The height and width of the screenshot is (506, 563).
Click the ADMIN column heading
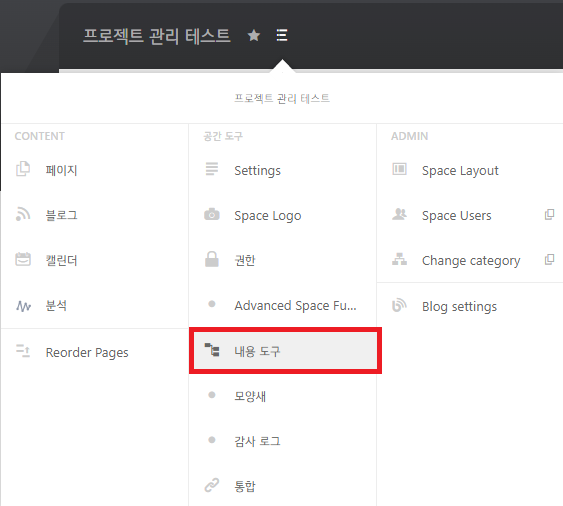409,136
